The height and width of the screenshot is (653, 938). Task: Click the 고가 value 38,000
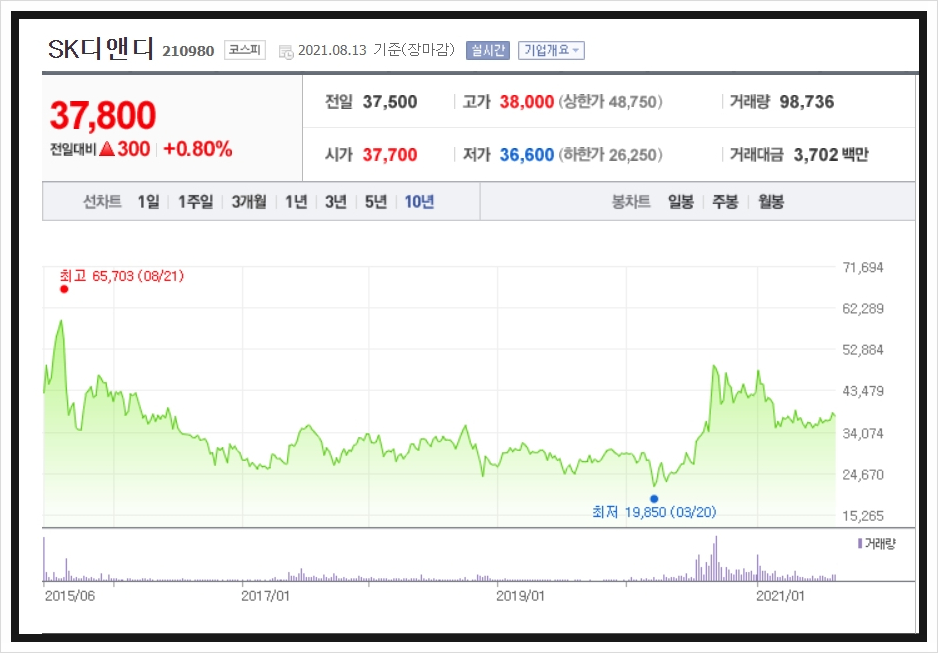pos(526,102)
